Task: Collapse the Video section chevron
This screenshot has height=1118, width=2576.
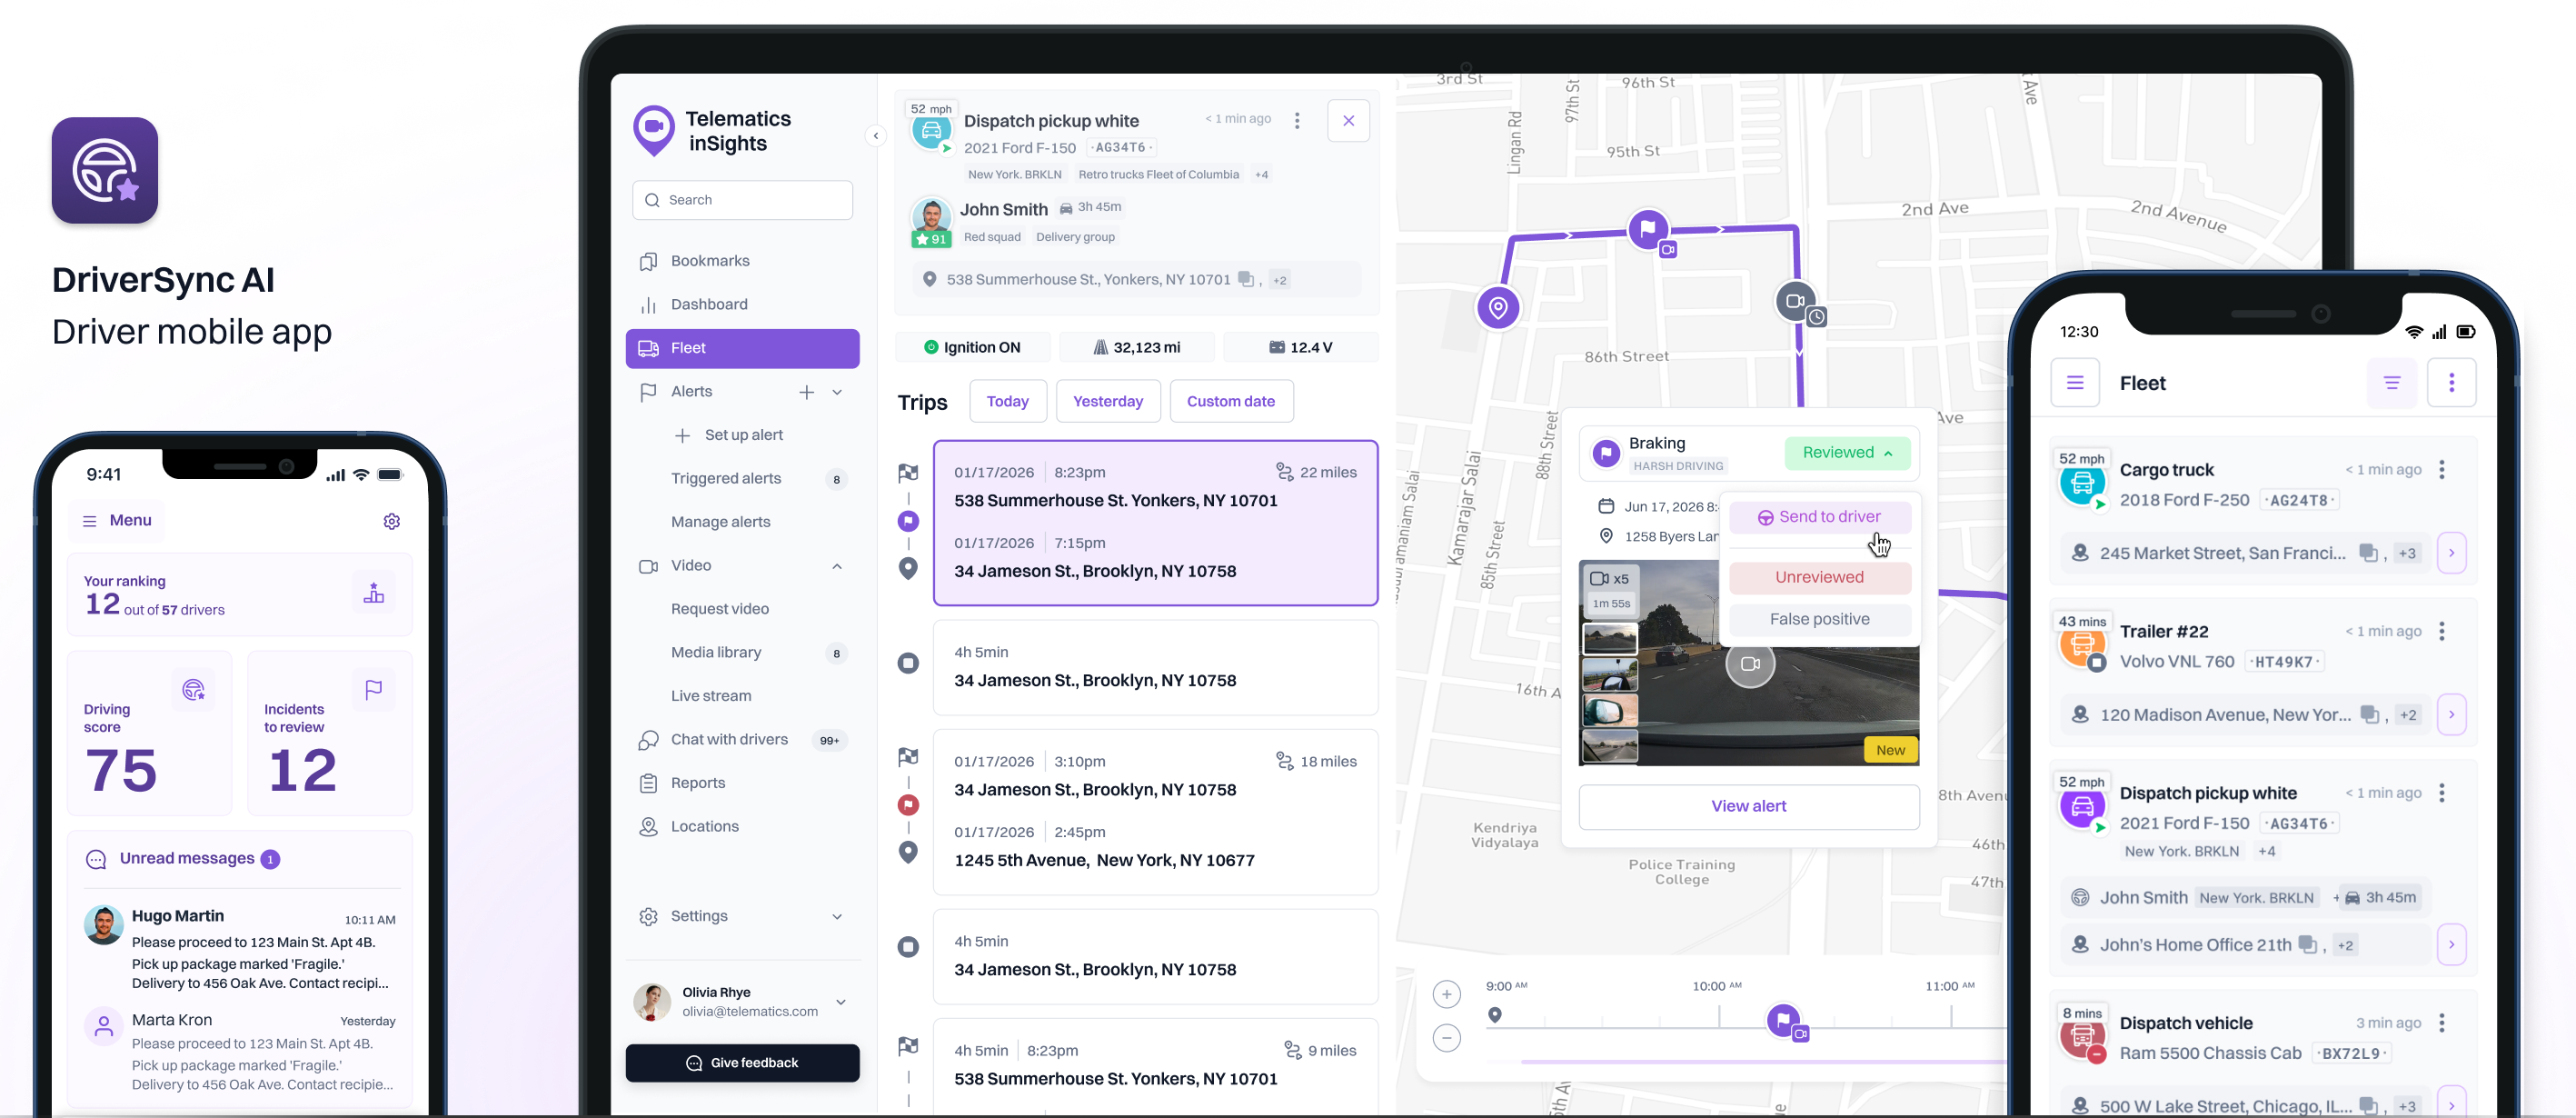Action: [837, 566]
